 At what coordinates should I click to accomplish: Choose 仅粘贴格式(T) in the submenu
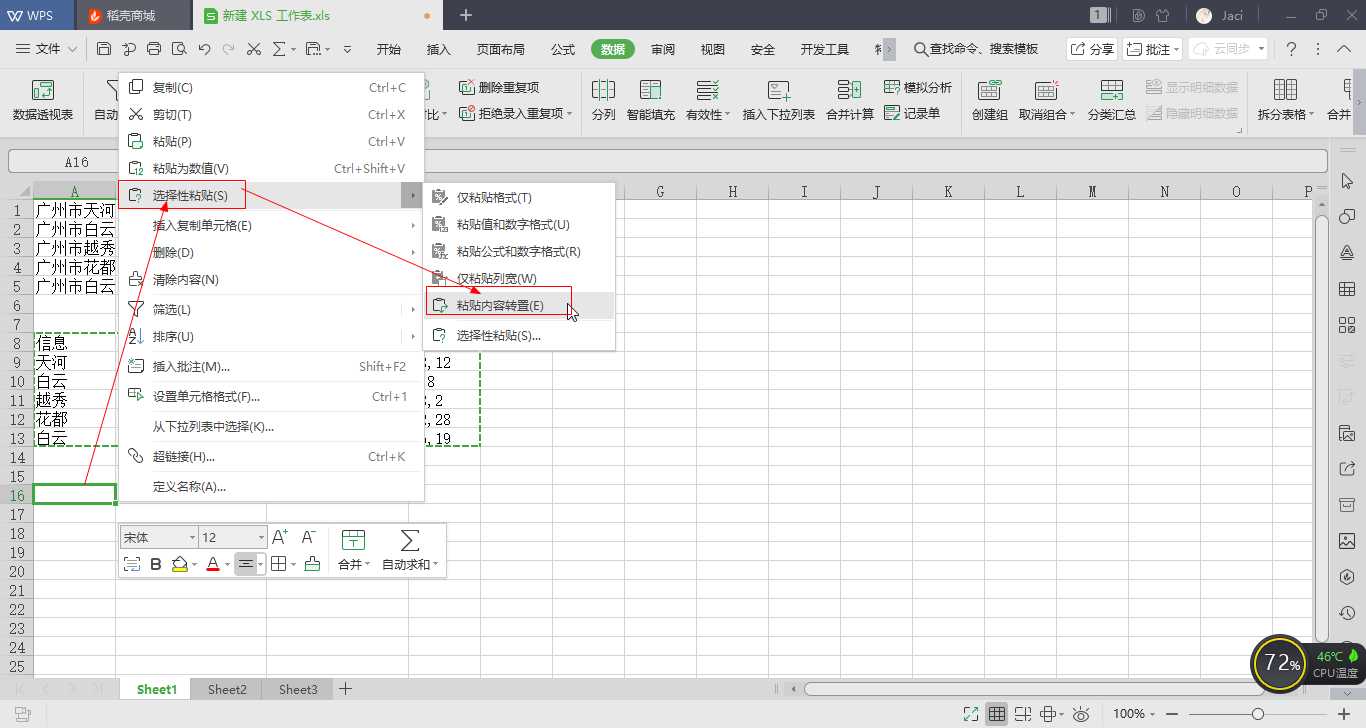click(519, 198)
